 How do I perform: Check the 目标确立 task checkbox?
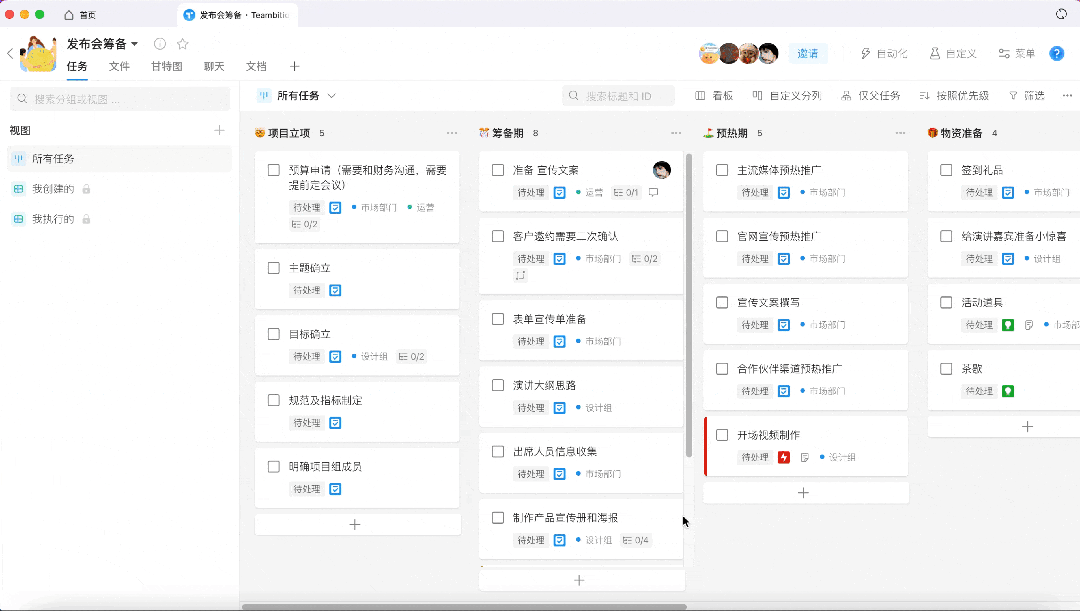[x=273, y=334]
